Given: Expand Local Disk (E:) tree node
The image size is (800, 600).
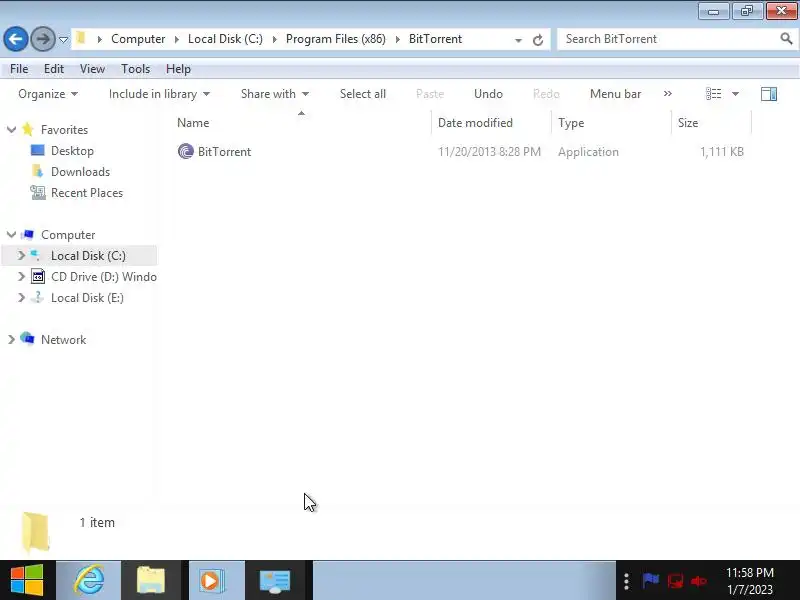Looking at the screenshot, I should (21, 297).
